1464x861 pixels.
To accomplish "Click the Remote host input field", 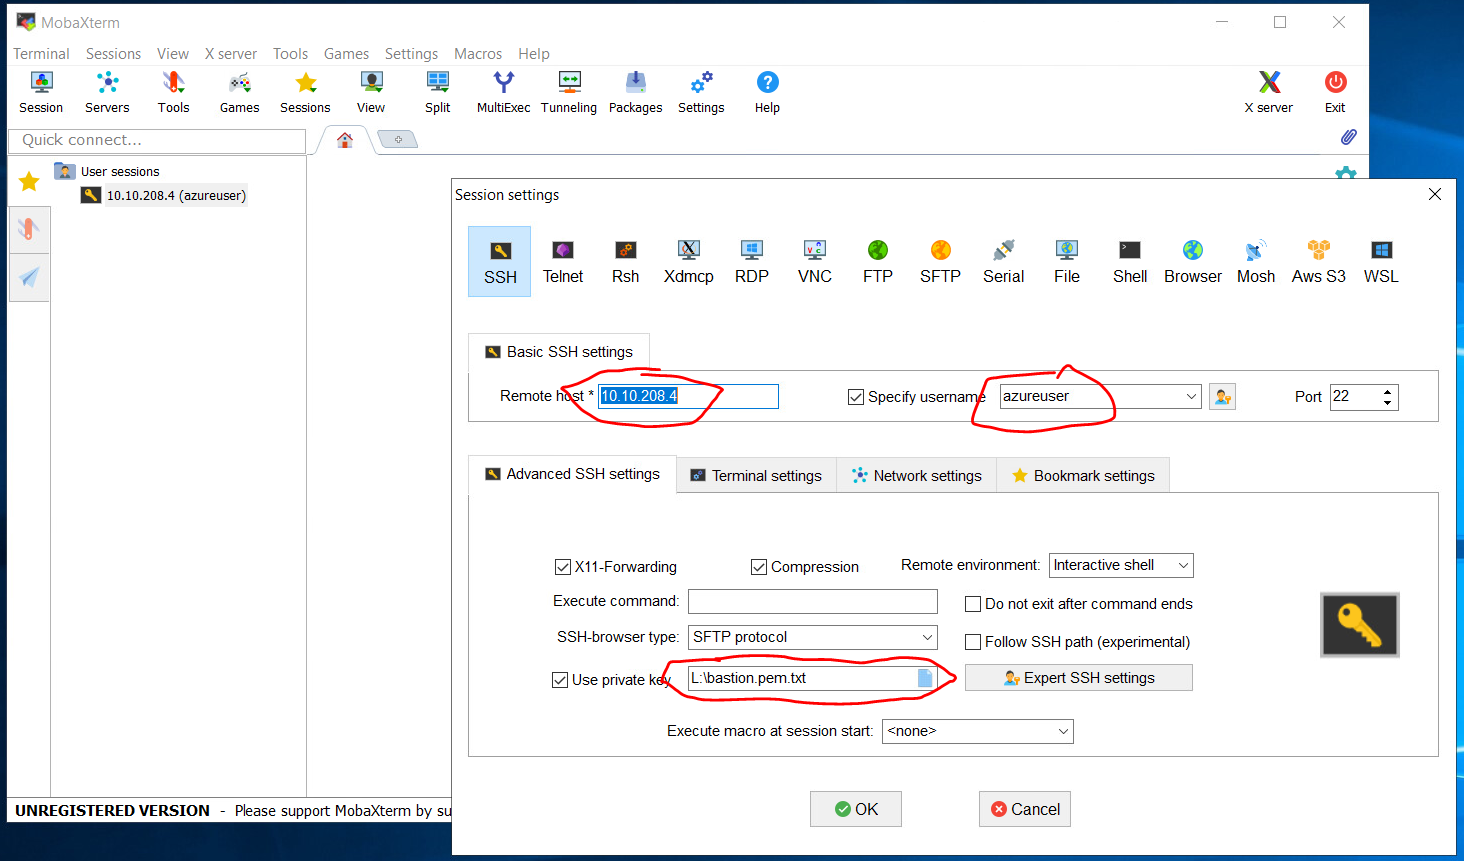I will point(688,396).
